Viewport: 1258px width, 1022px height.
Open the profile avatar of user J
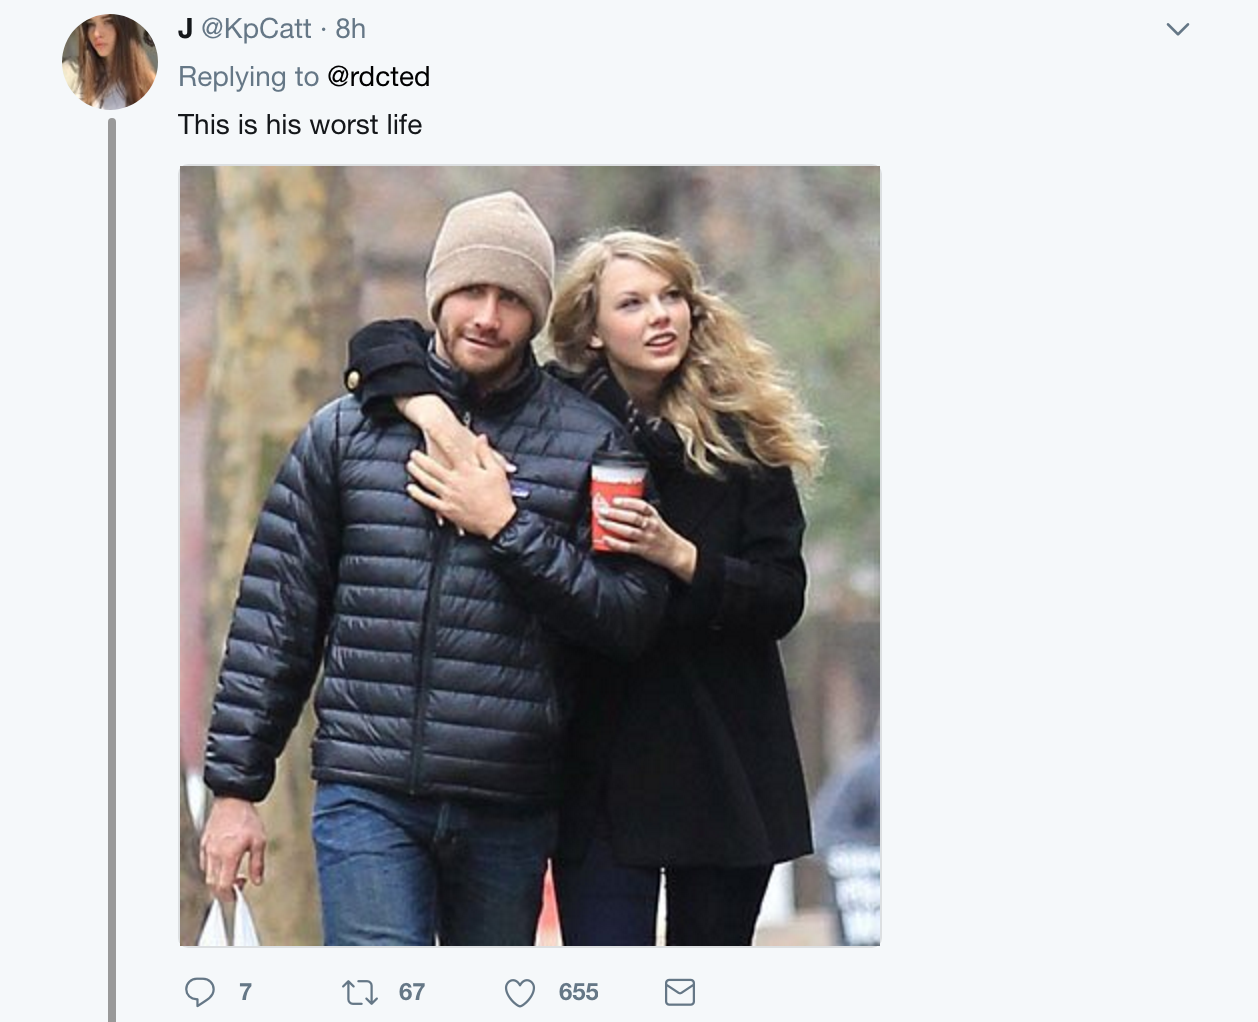[x=110, y=62]
